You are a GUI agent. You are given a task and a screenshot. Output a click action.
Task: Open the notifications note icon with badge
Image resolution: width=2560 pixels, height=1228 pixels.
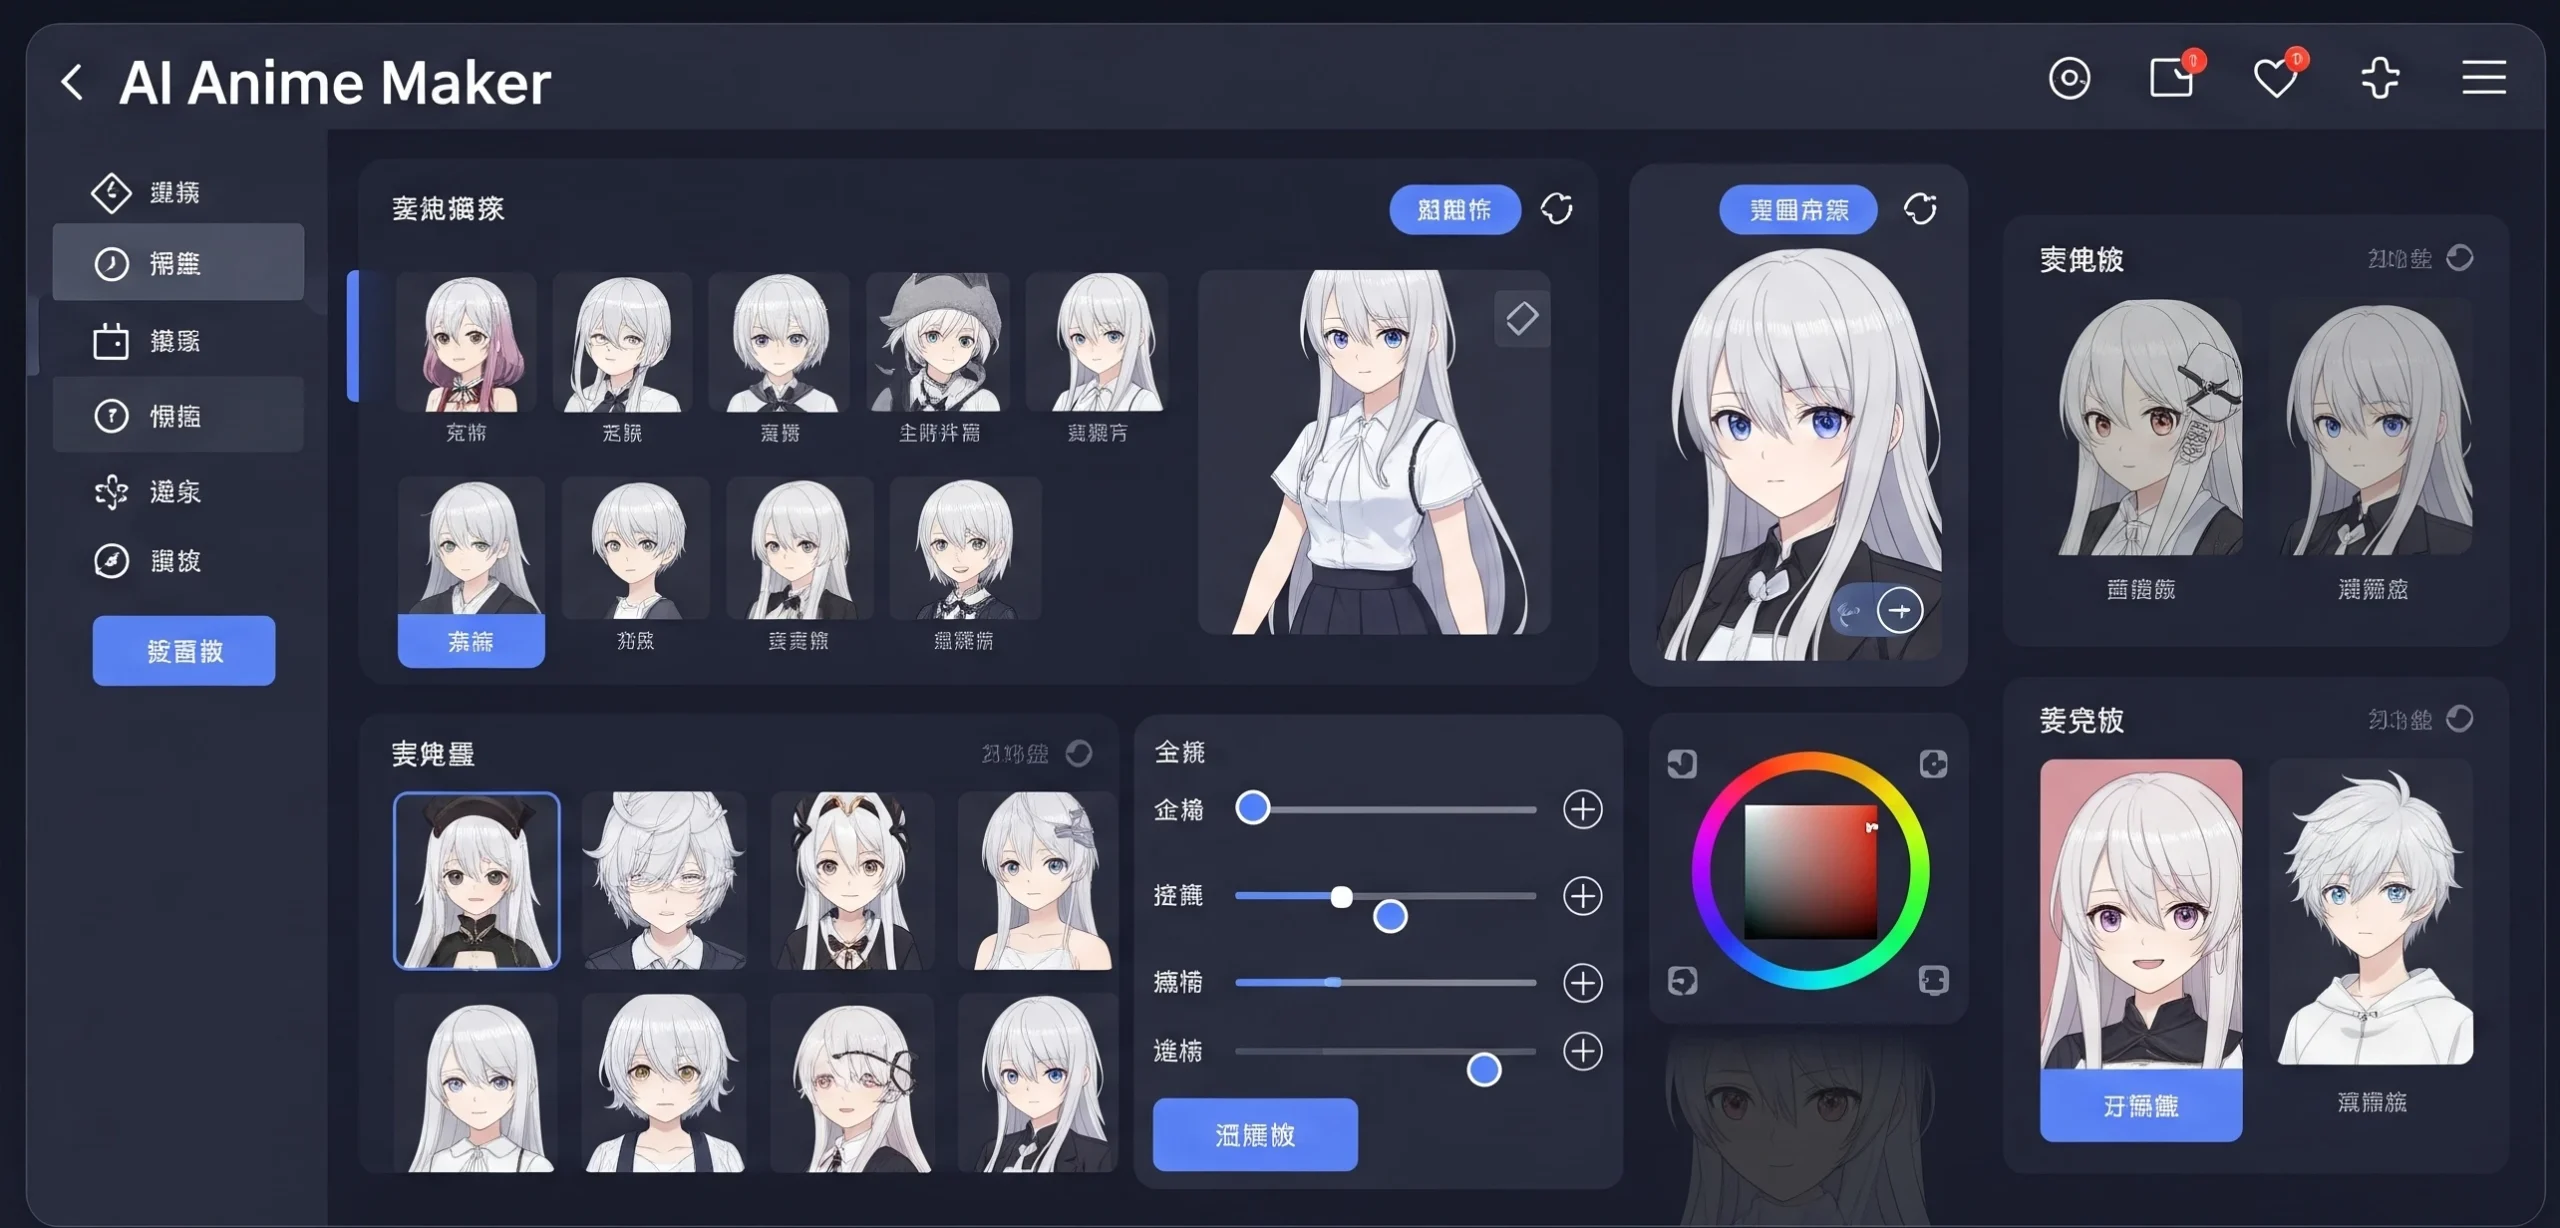pyautogui.click(x=2171, y=78)
